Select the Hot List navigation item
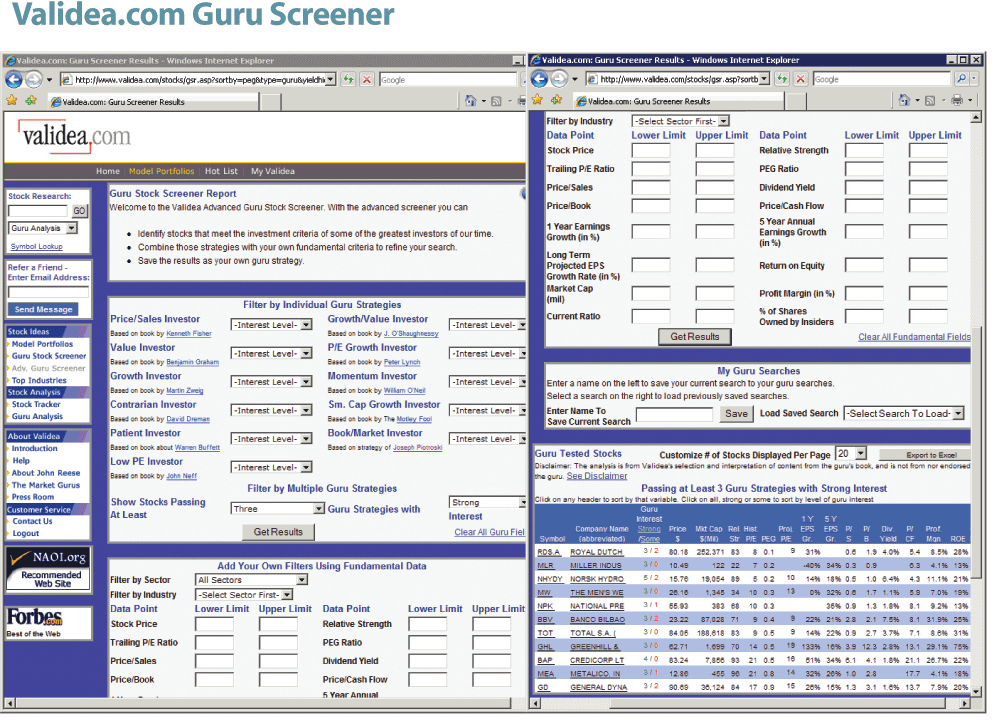The height and width of the screenshot is (725, 1000). (221, 171)
